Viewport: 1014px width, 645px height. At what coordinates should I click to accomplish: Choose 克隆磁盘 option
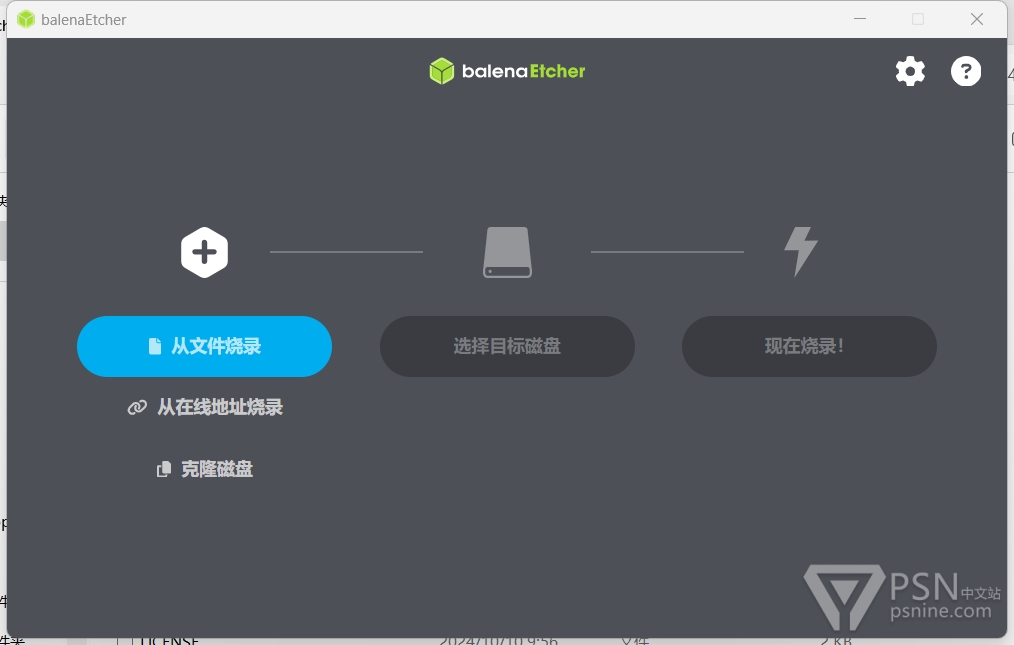pos(204,468)
